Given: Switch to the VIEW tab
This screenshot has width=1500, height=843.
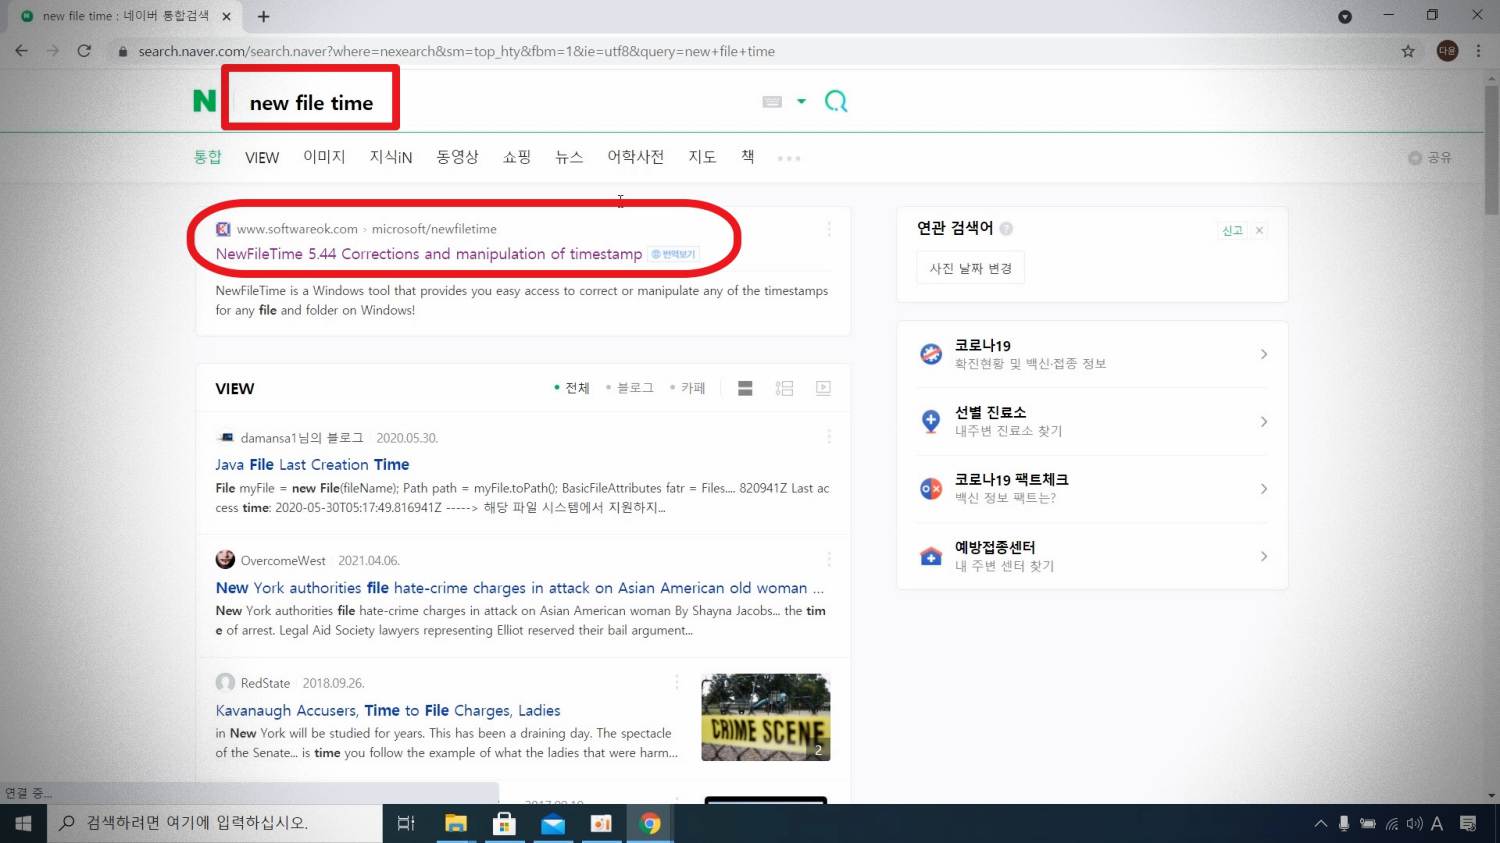Looking at the screenshot, I should [262, 158].
